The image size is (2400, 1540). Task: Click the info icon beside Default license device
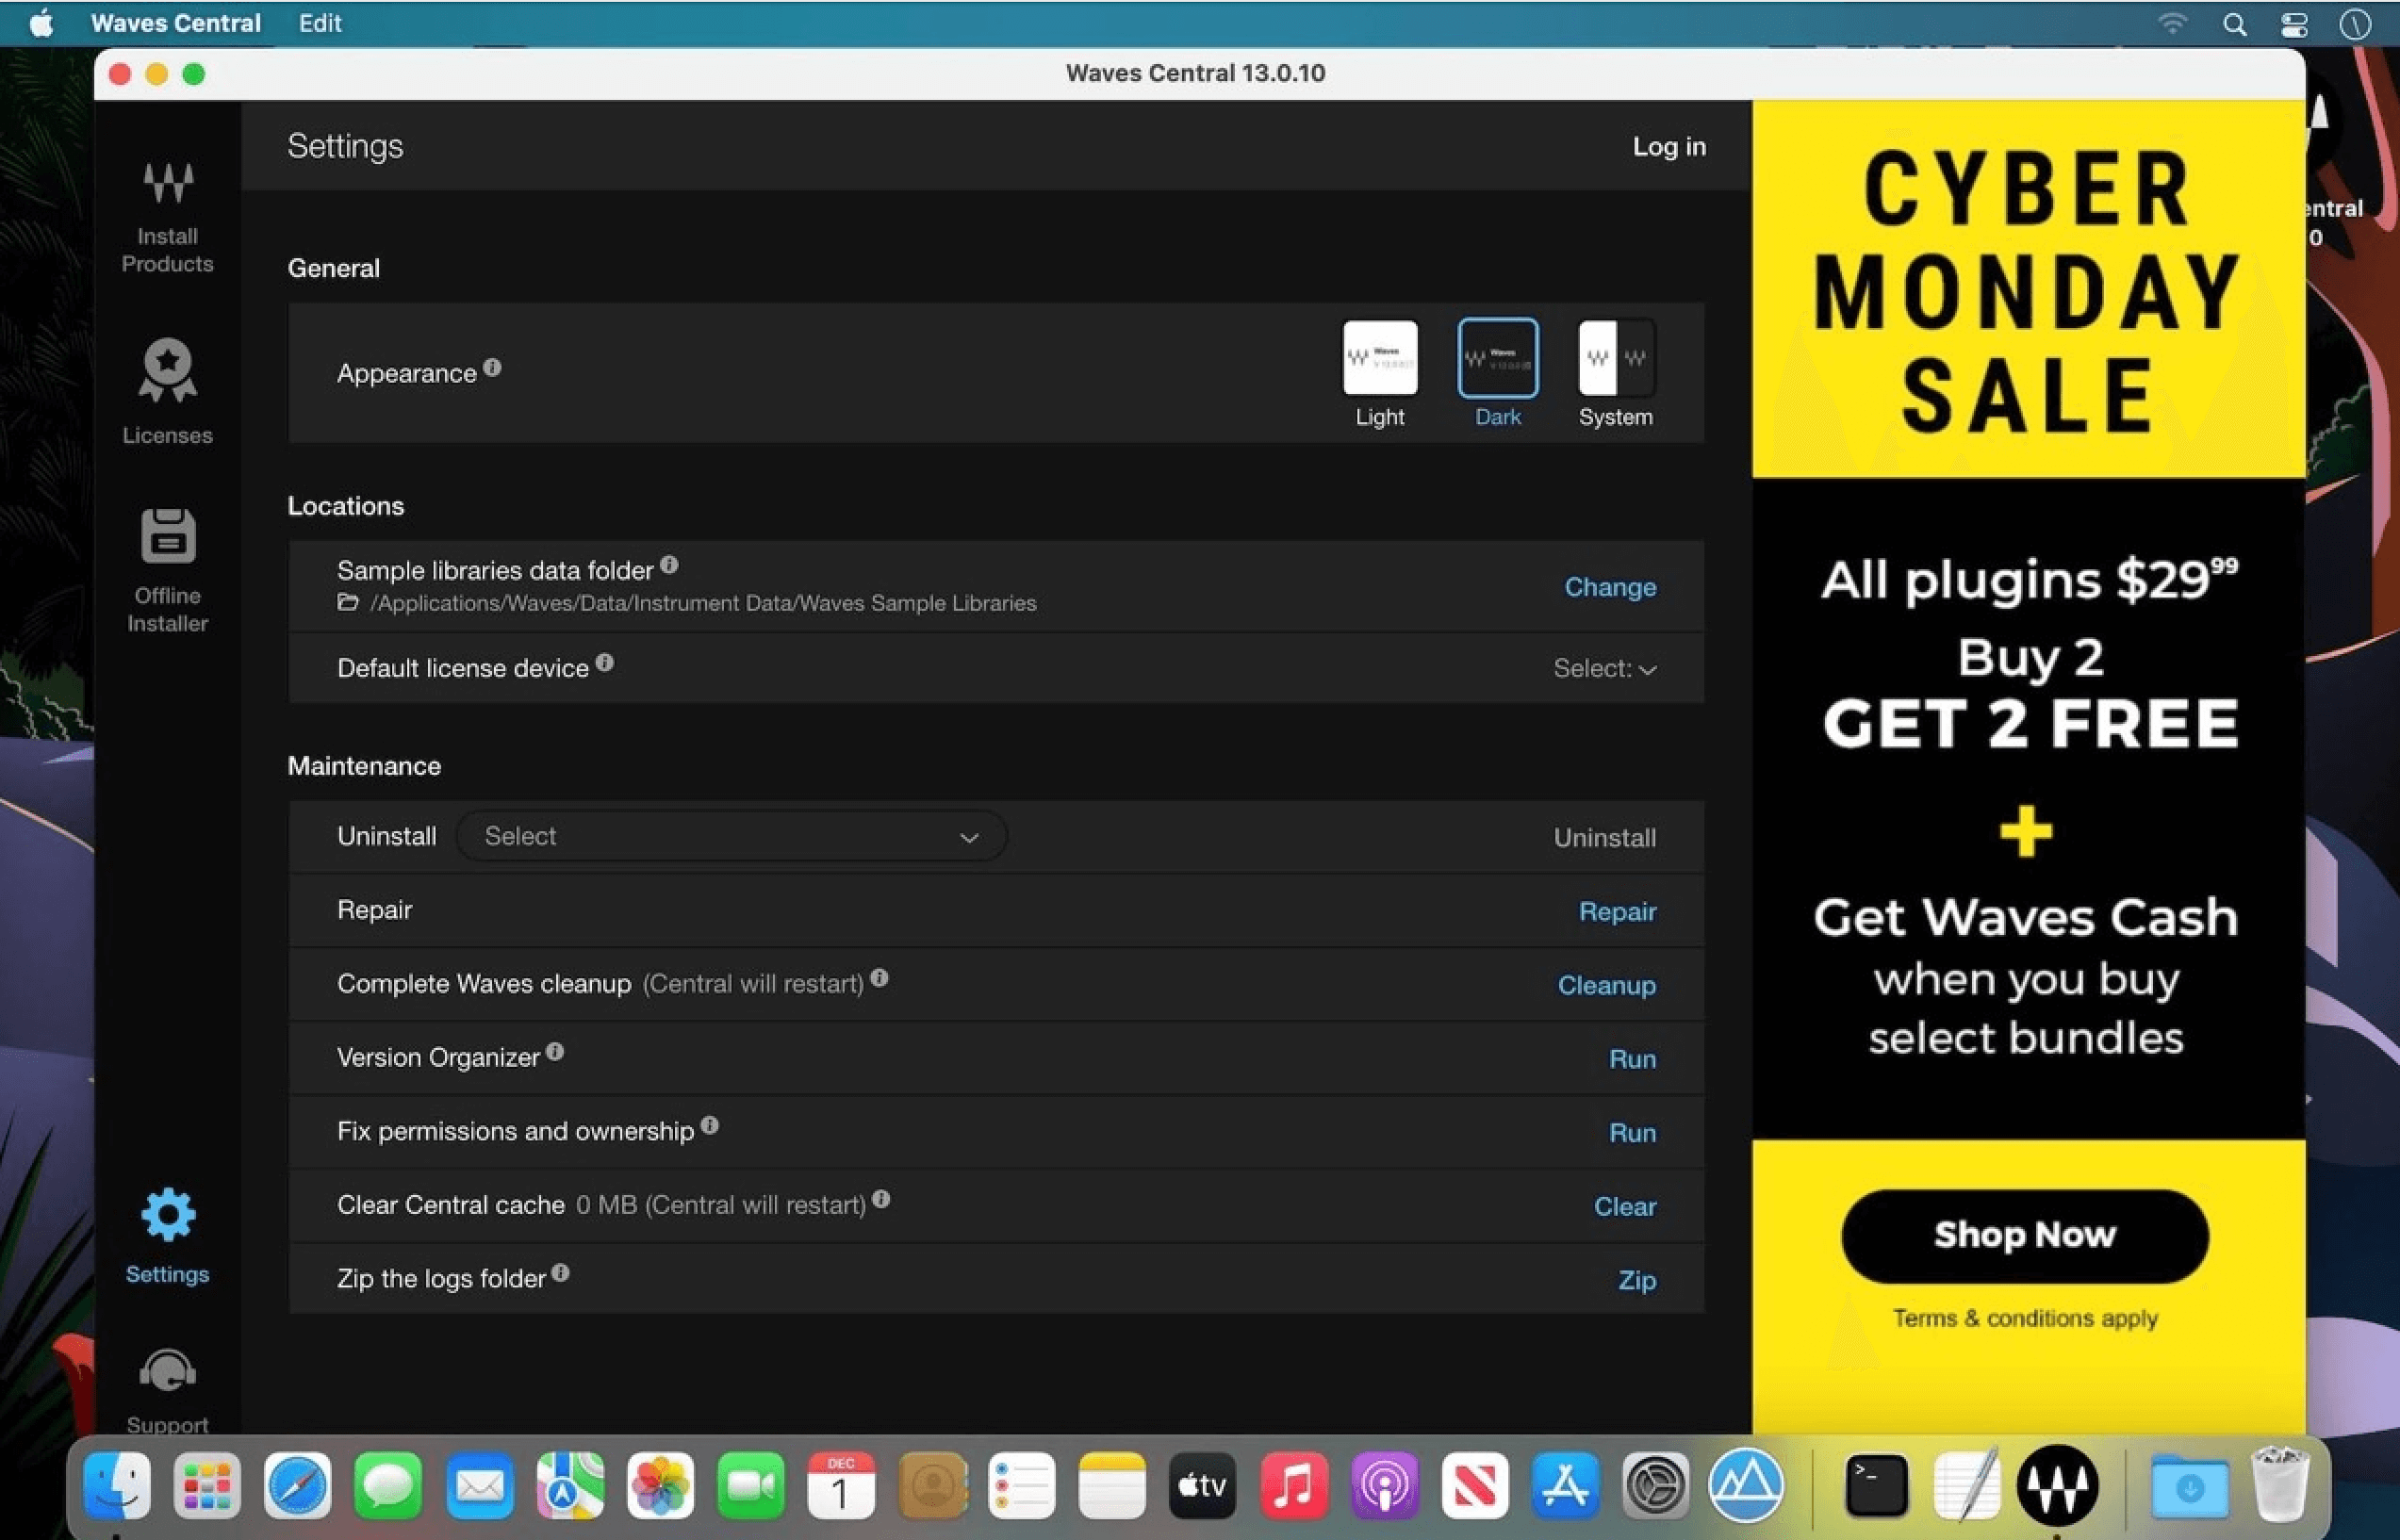point(605,662)
